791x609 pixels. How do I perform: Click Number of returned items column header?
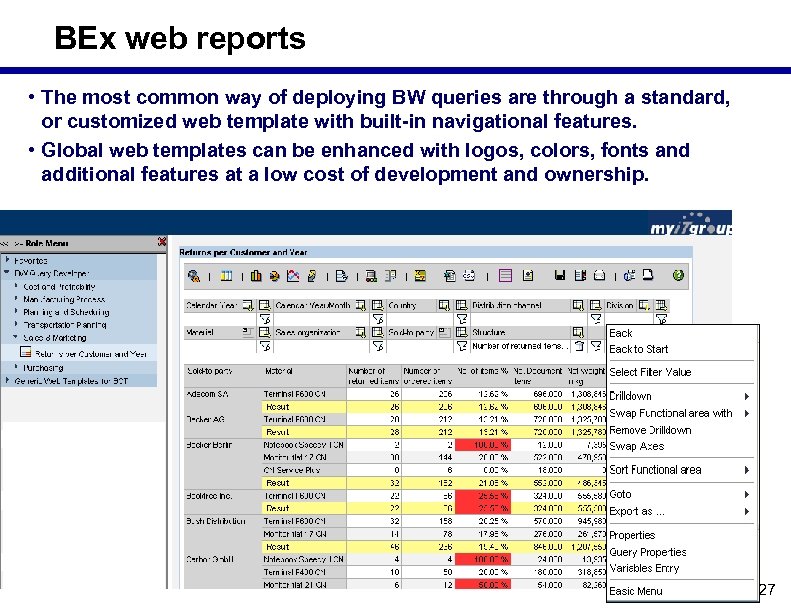[374, 376]
